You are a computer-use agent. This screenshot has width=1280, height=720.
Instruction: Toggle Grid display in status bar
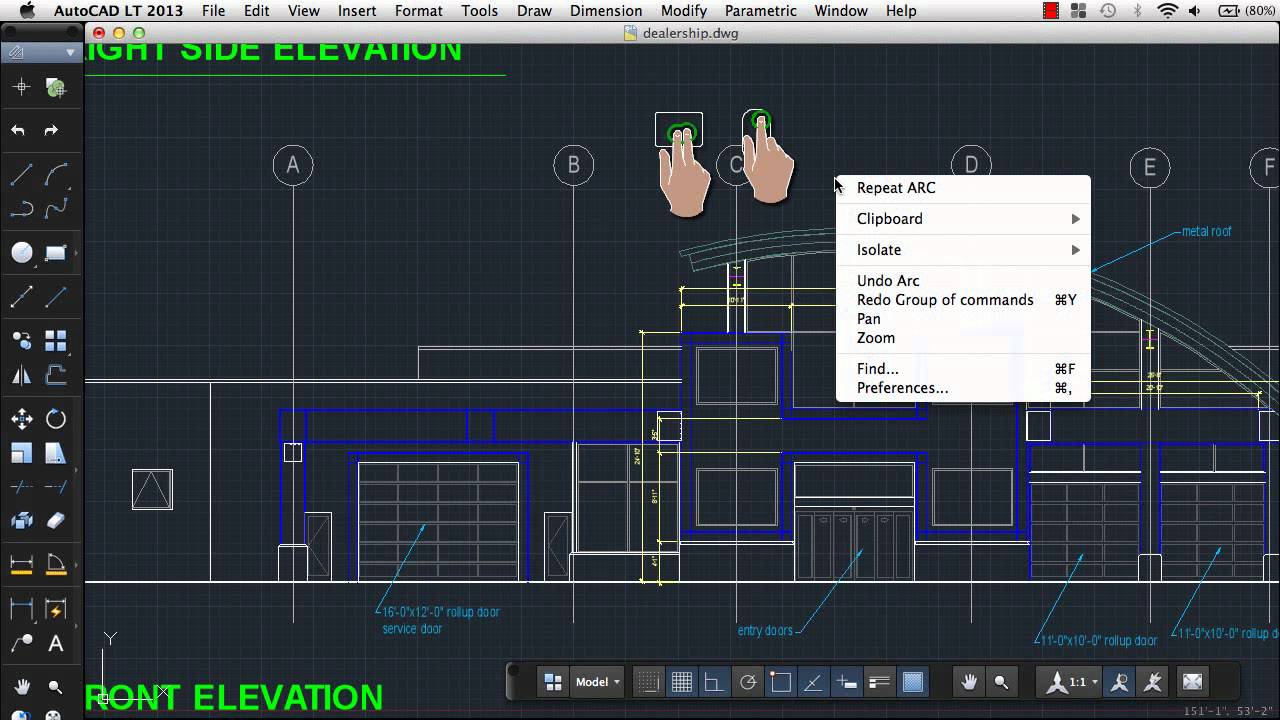[x=682, y=682]
